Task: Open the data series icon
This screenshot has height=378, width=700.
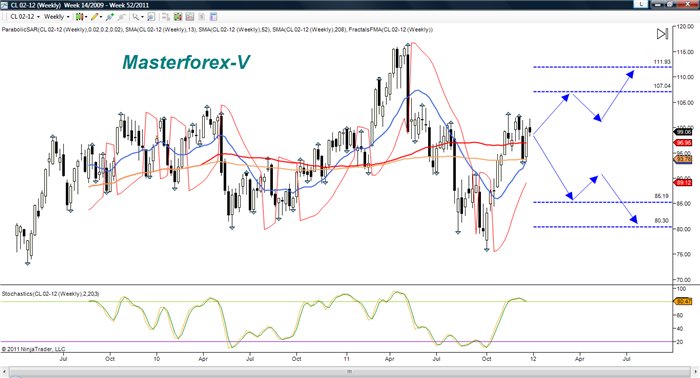Action: click(166, 17)
